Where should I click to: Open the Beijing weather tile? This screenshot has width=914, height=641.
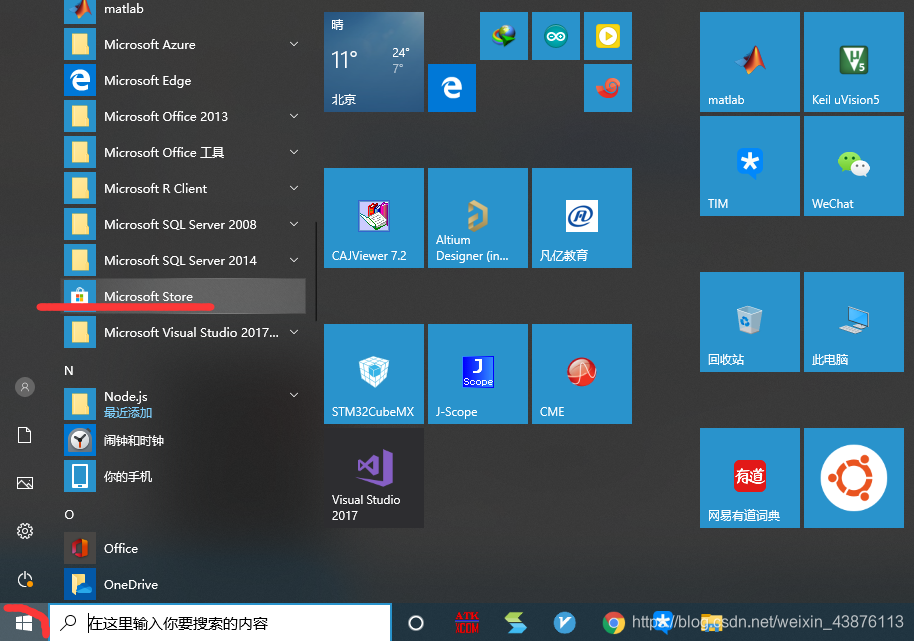374,62
